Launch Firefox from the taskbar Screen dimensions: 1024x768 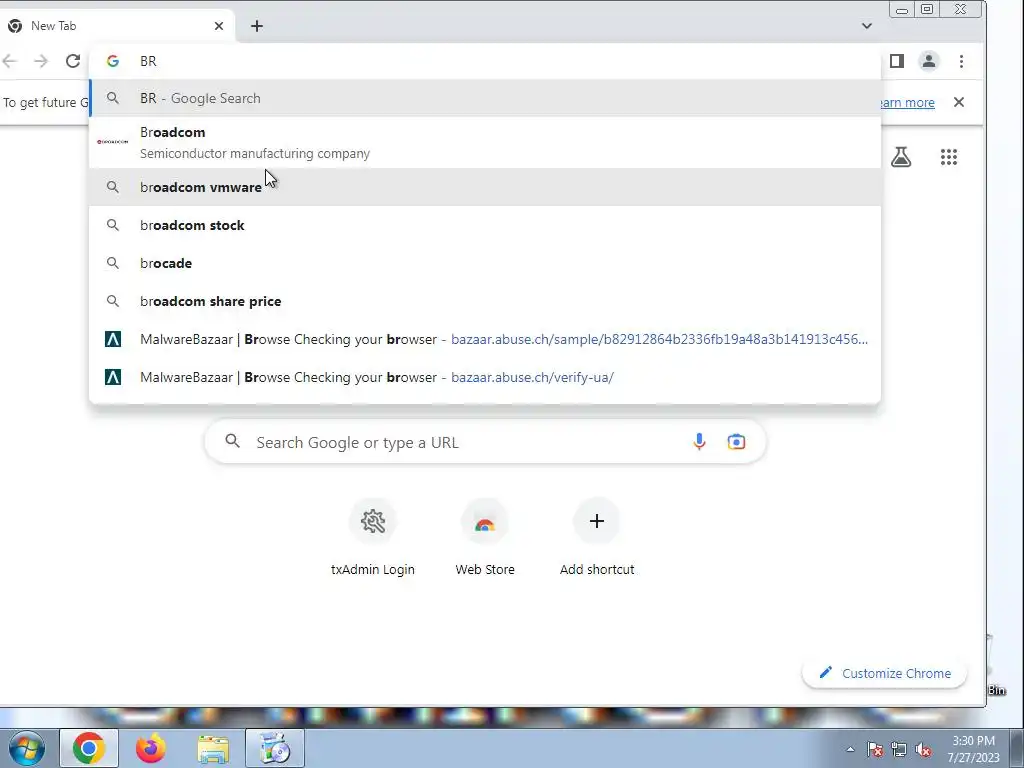pos(151,748)
